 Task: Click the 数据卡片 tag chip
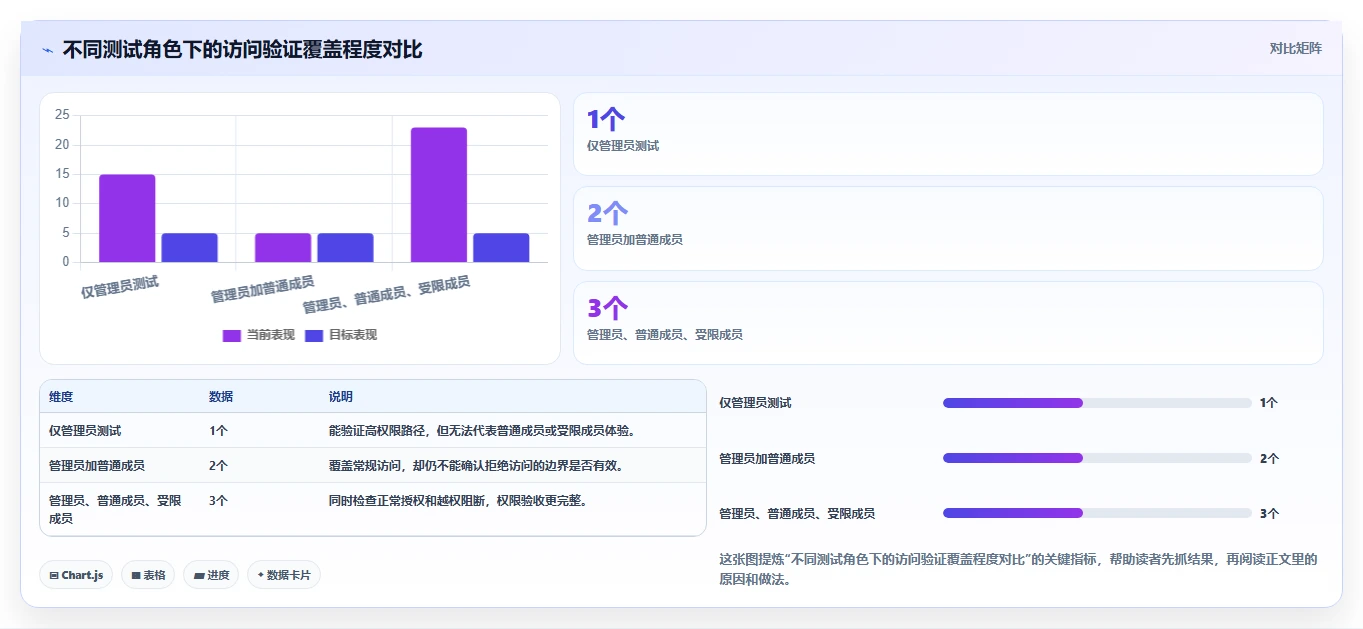[x=284, y=575]
